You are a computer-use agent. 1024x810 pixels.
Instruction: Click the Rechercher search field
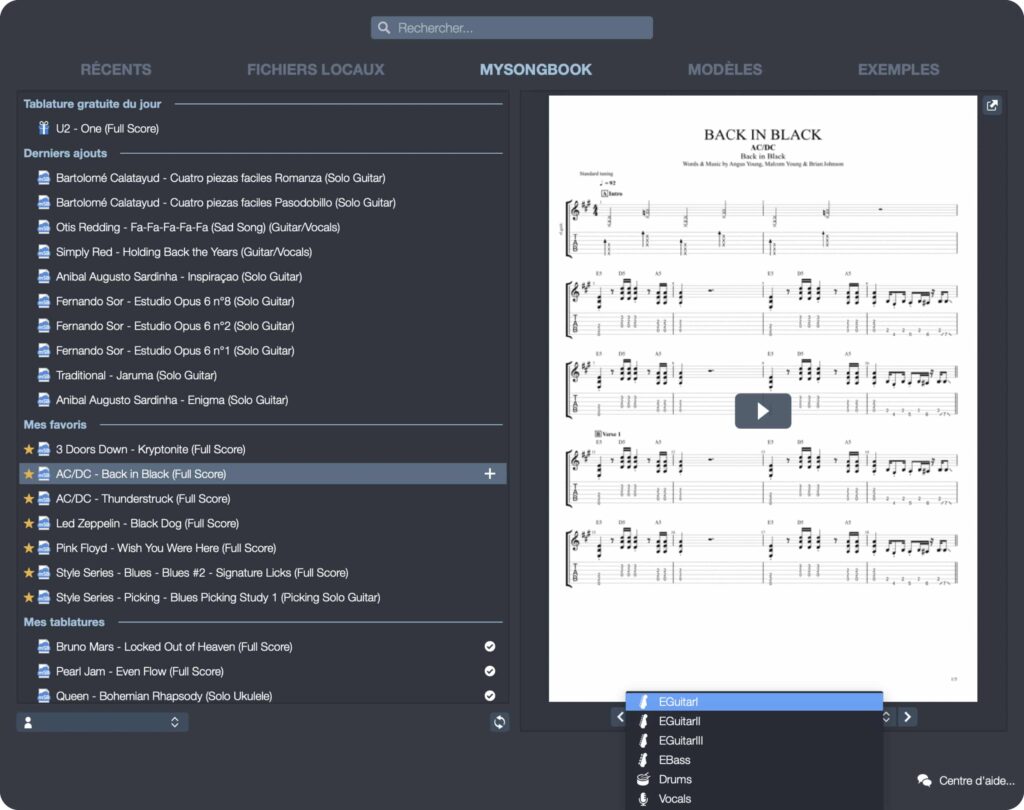click(512, 27)
